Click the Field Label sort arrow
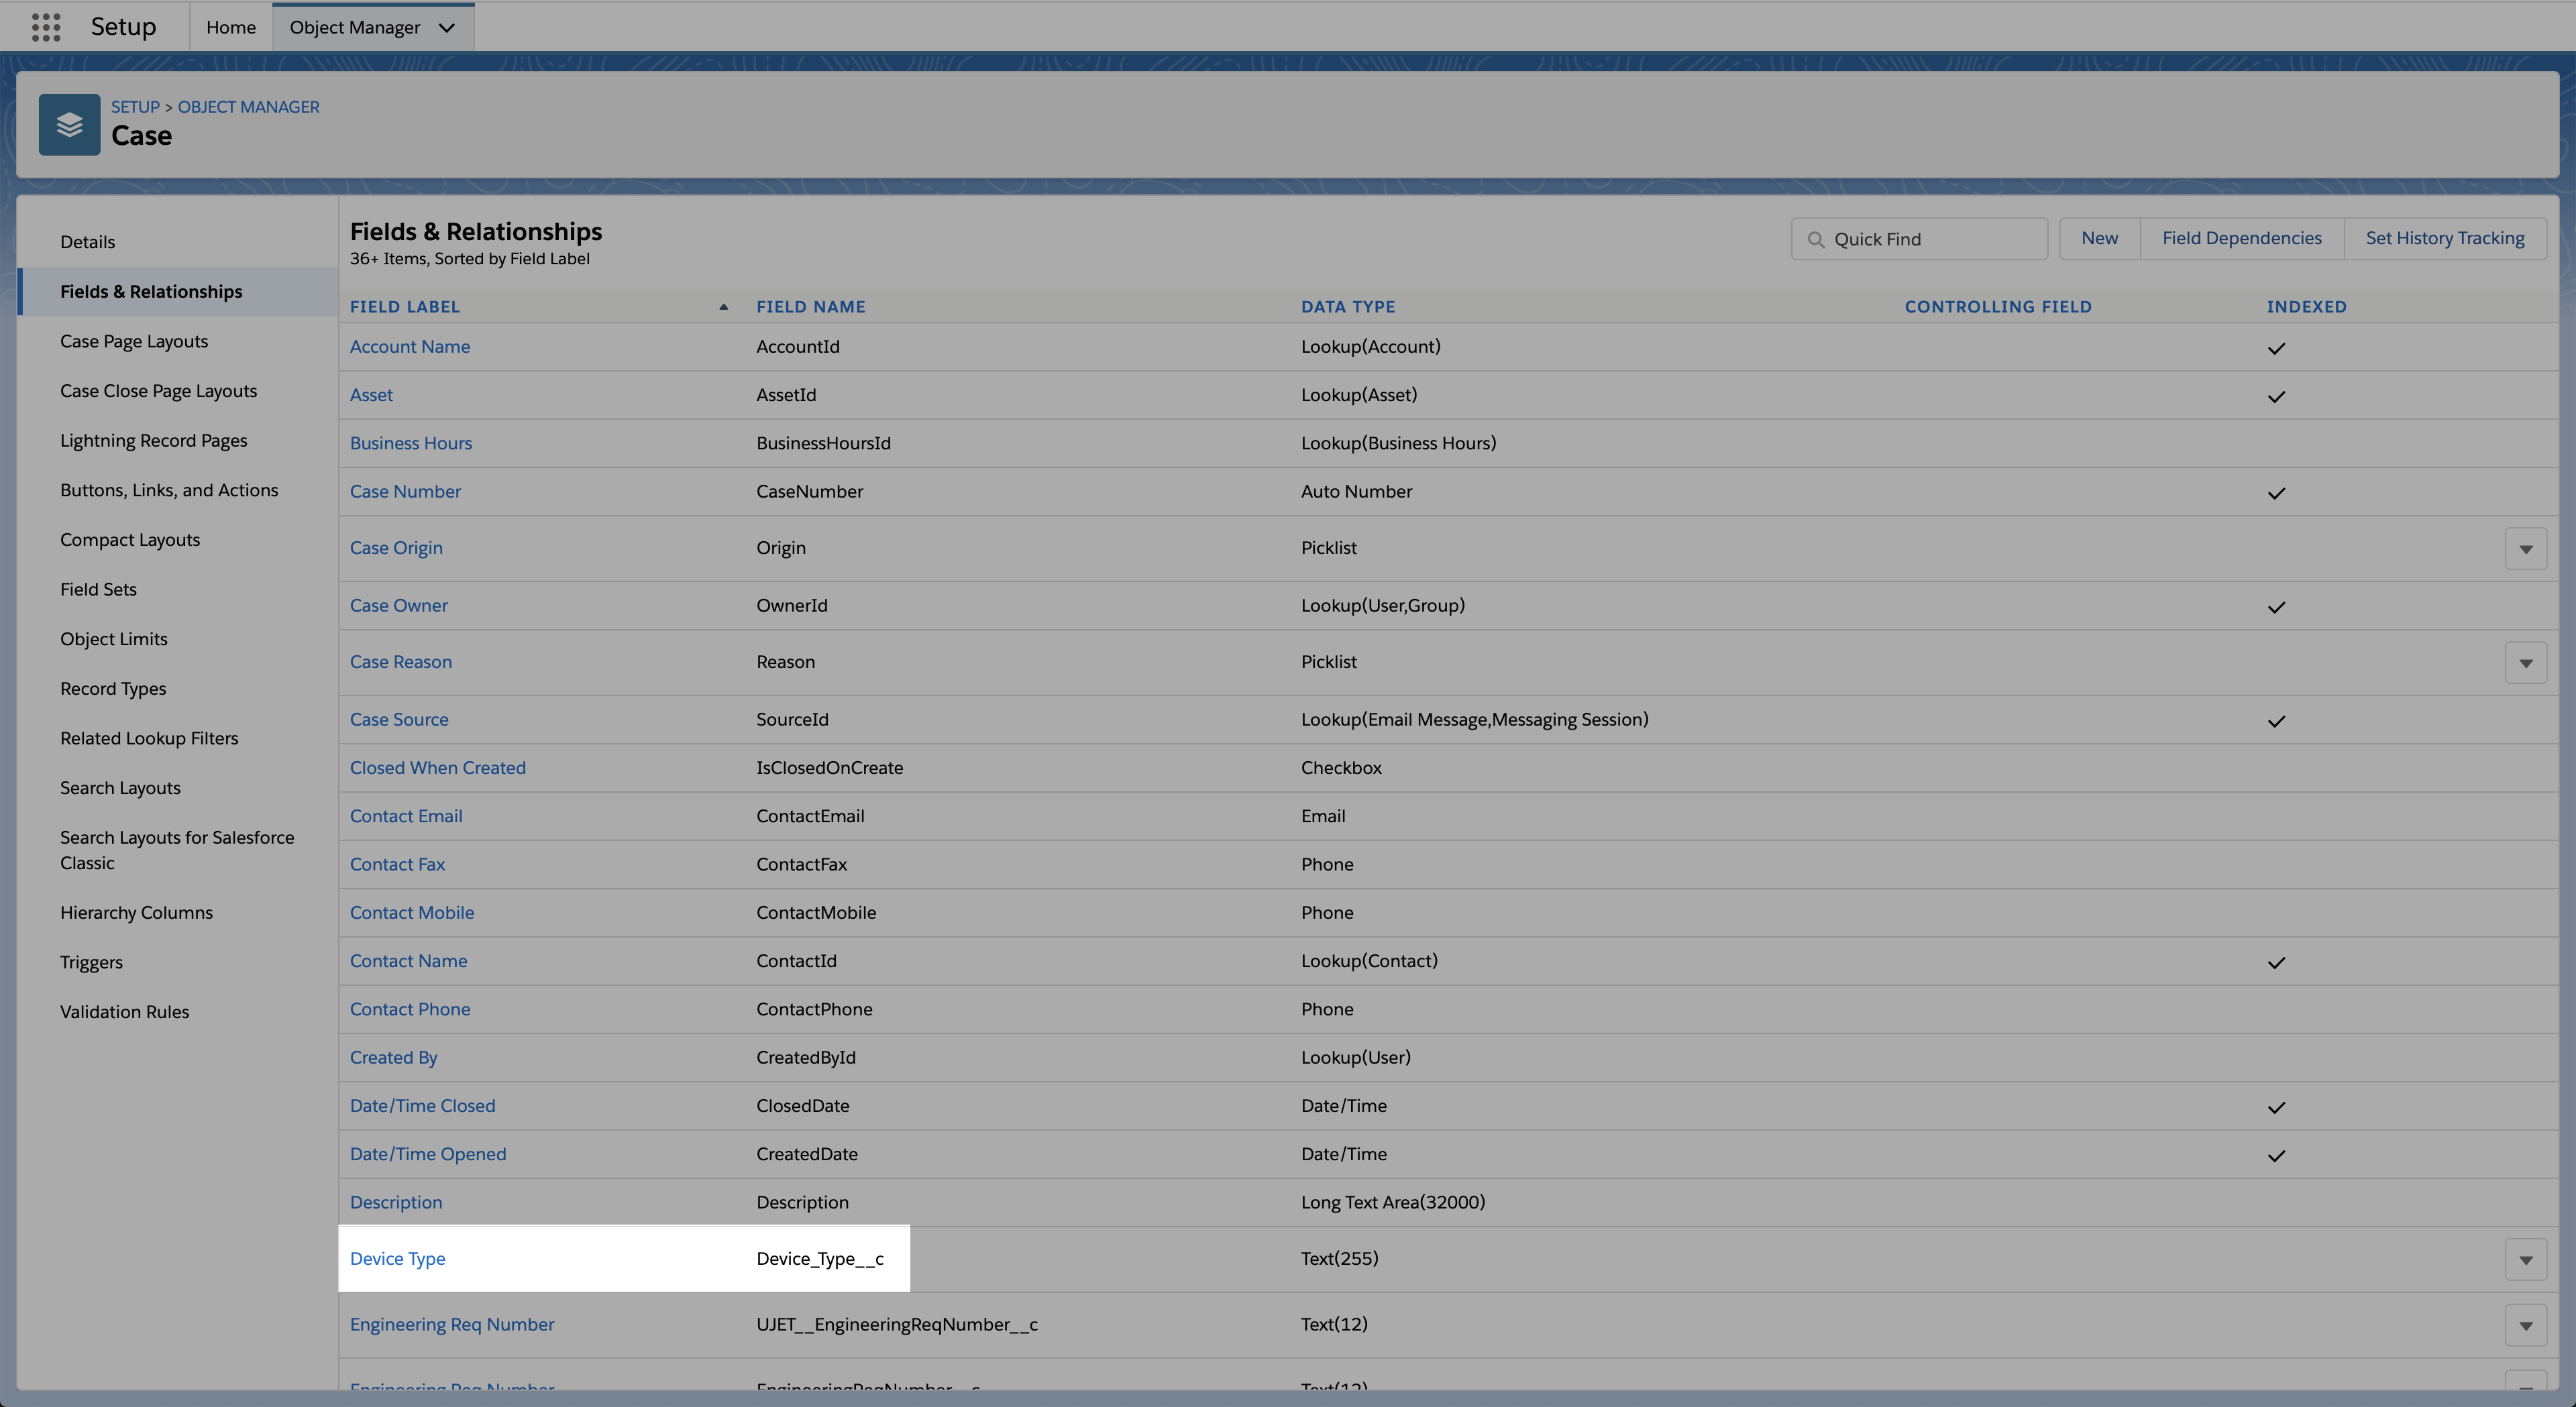The image size is (2576, 1407). [x=723, y=307]
